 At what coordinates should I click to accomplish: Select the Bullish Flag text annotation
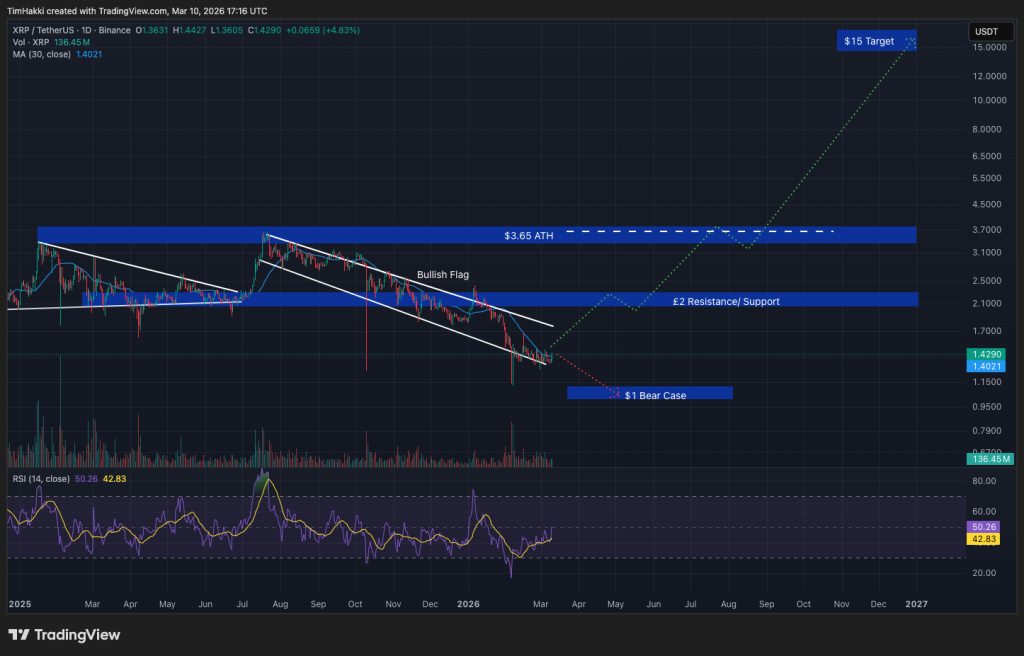[x=442, y=274]
